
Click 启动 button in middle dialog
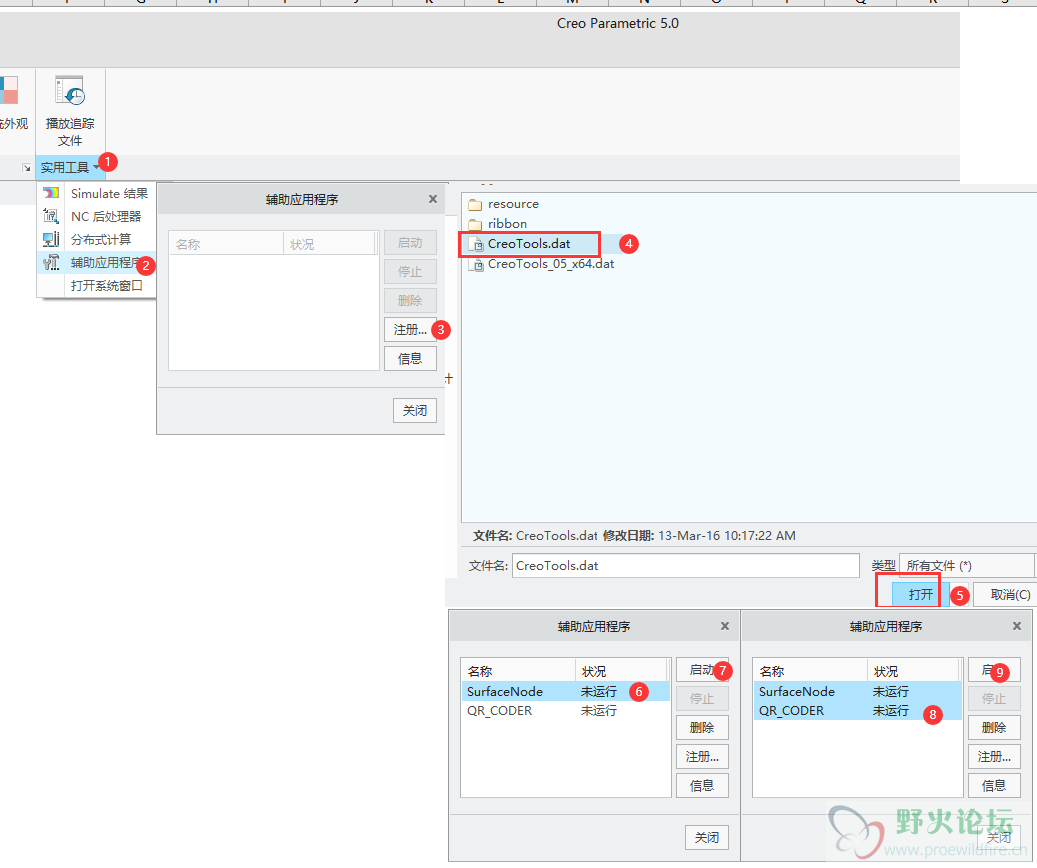click(702, 670)
